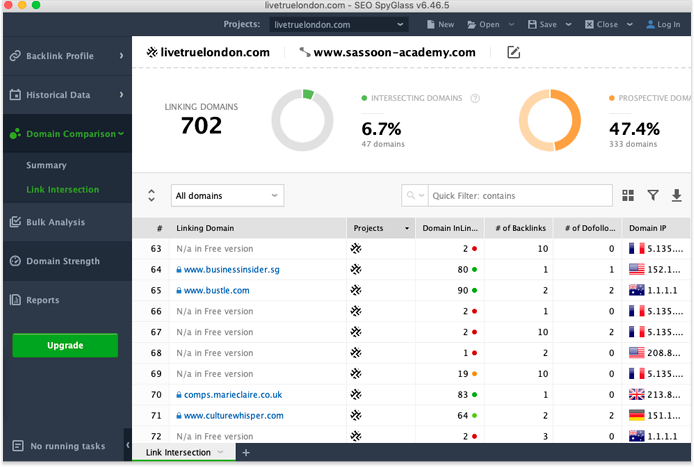This screenshot has width=694, height=467.
Task: Sort by Domain IP column
Action: tap(657, 228)
